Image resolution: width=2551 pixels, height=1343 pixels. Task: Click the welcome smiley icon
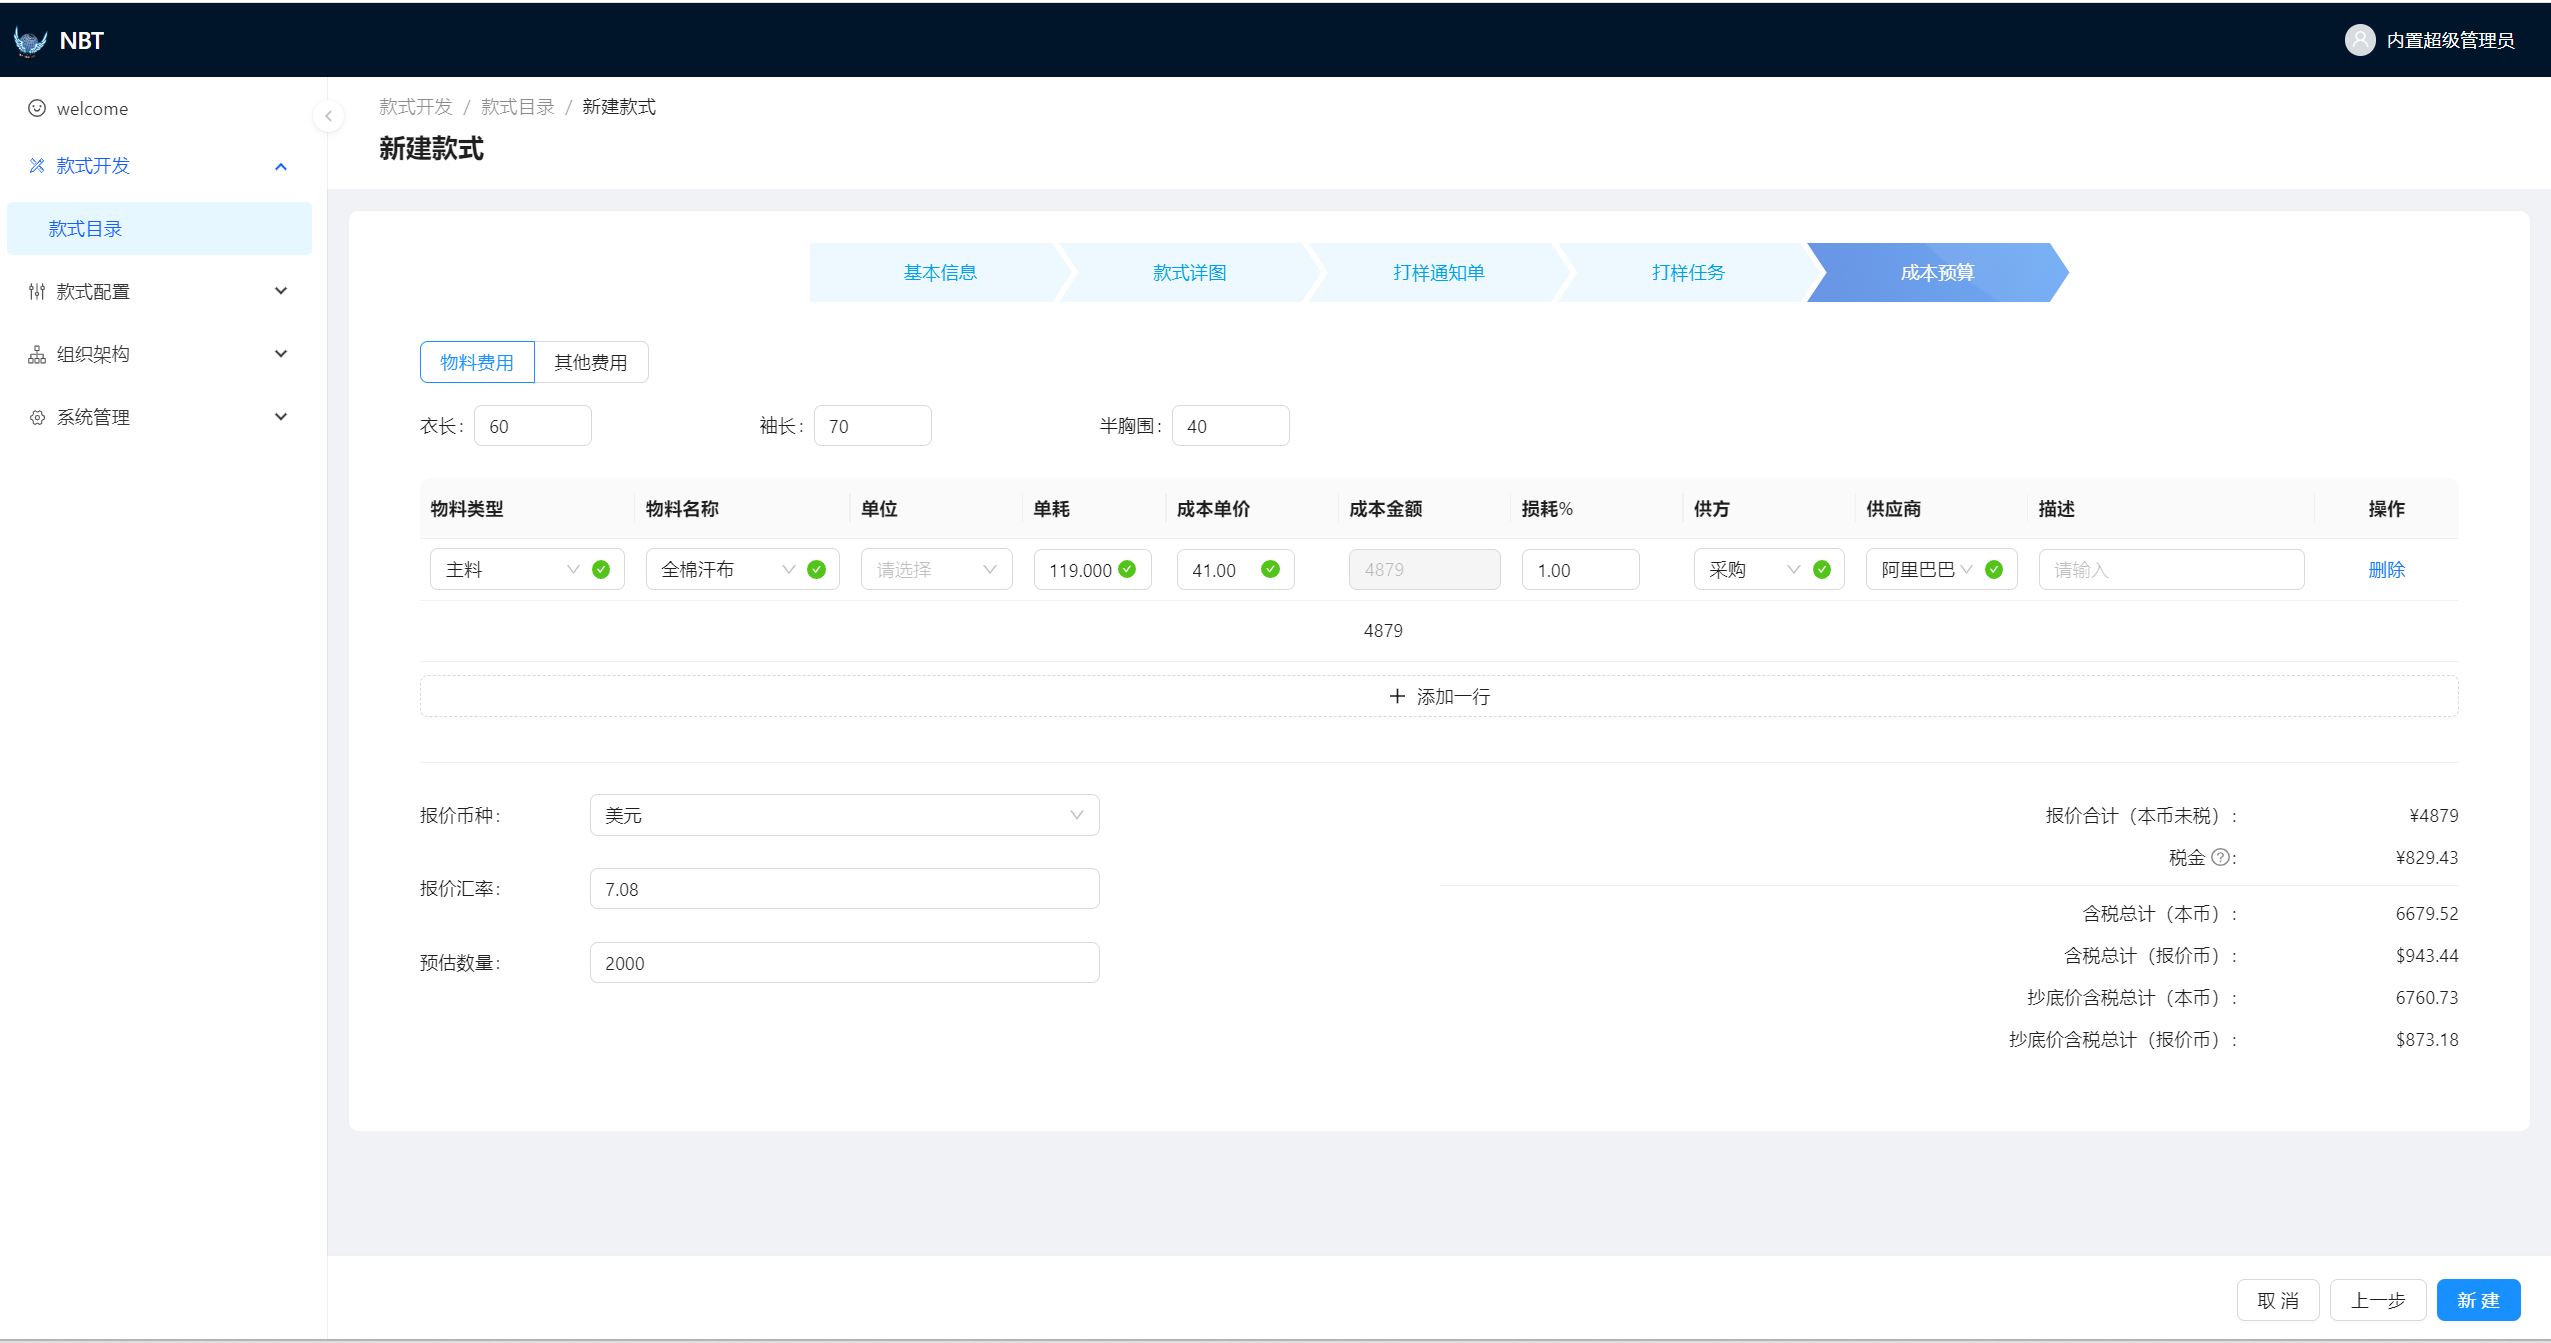tap(37, 108)
